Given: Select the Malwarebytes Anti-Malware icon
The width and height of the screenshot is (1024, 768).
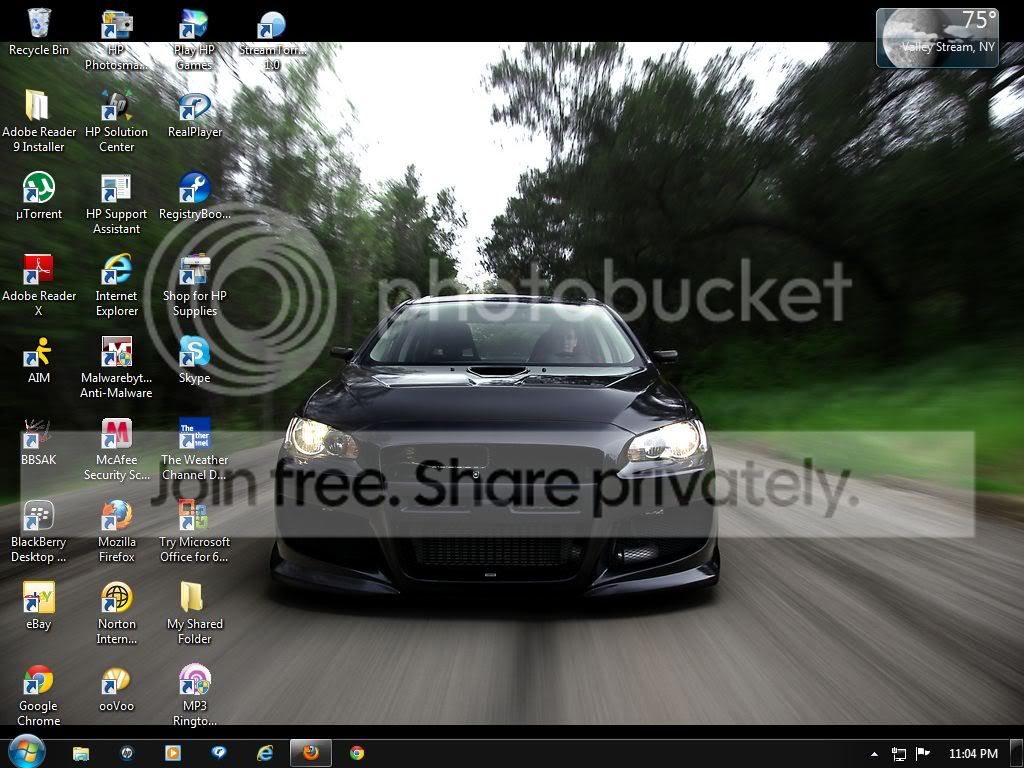Looking at the screenshot, I should point(116,368).
